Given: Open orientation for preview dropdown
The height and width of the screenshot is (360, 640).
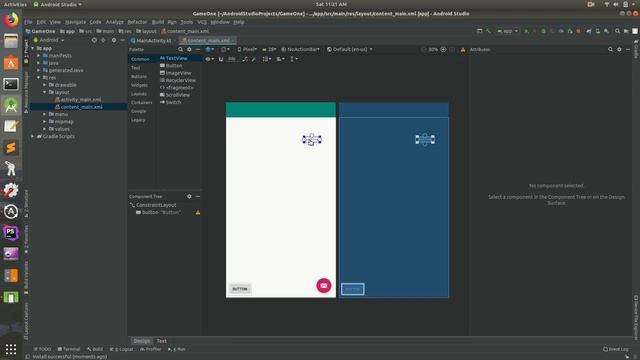Looking at the screenshot, I should pyautogui.click(x=225, y=49).
